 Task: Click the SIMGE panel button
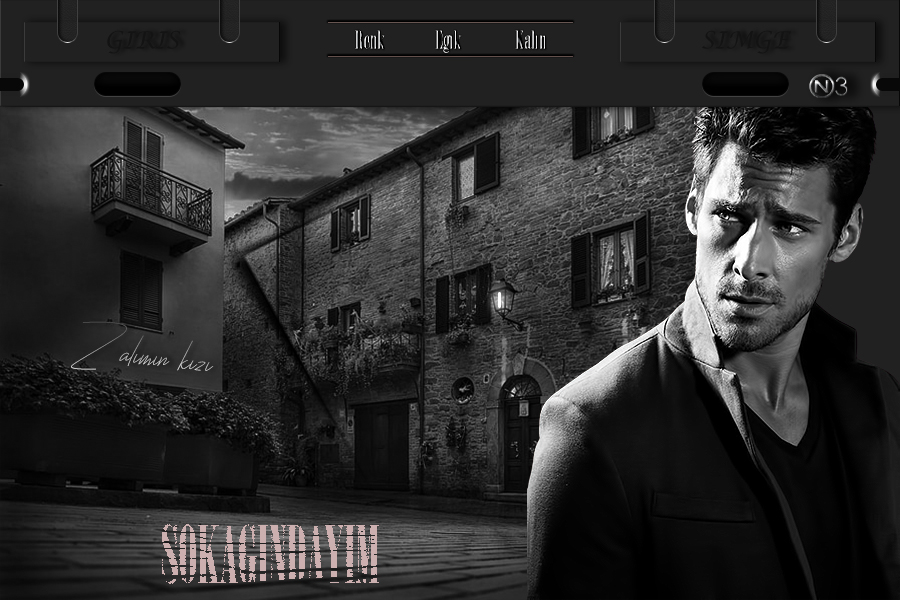(x=747, y=42)
